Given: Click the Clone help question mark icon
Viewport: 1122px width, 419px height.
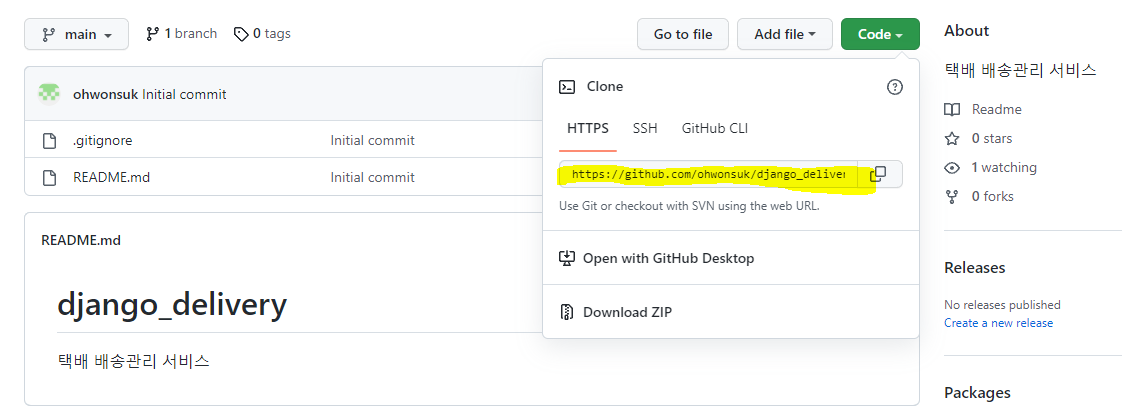Looking at the screenshot, I should pyautogui.click(x=894, y=87).
